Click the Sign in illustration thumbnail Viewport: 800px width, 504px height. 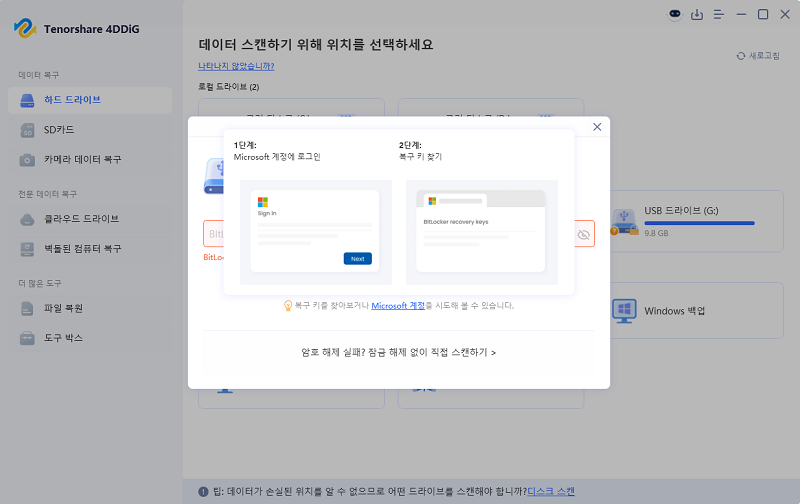316,232
